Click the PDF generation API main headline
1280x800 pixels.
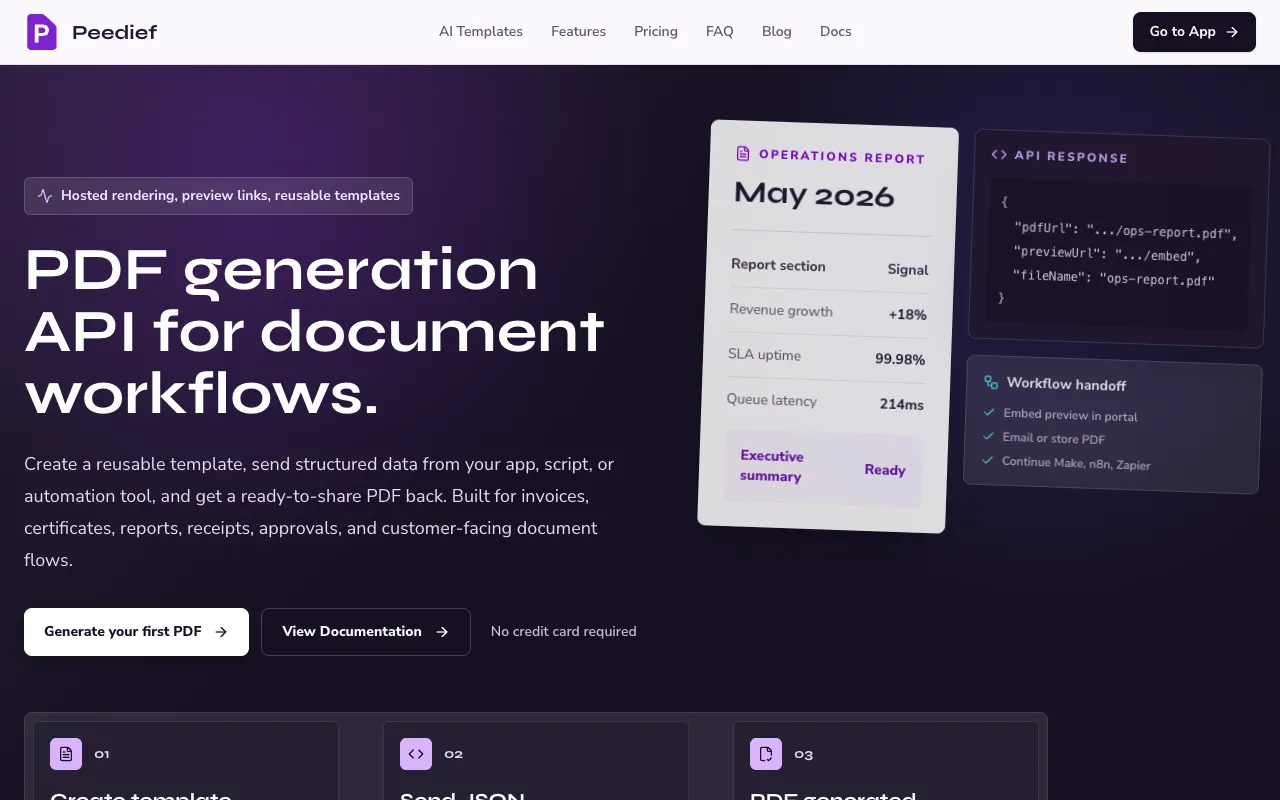(315, 332)
